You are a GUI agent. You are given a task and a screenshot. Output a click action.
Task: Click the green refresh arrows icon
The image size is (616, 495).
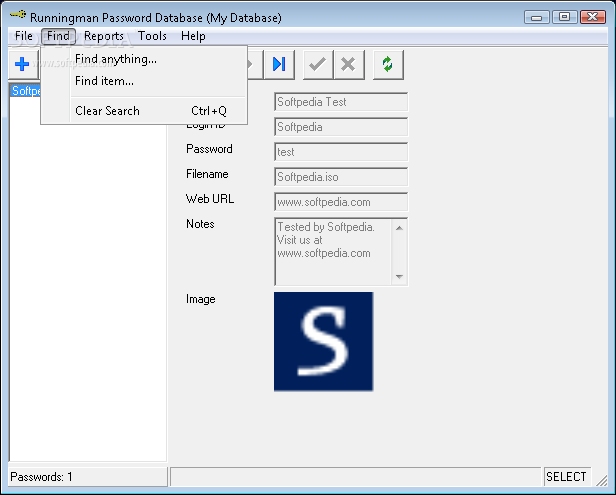pyautogui.click(x=388, y=64)
